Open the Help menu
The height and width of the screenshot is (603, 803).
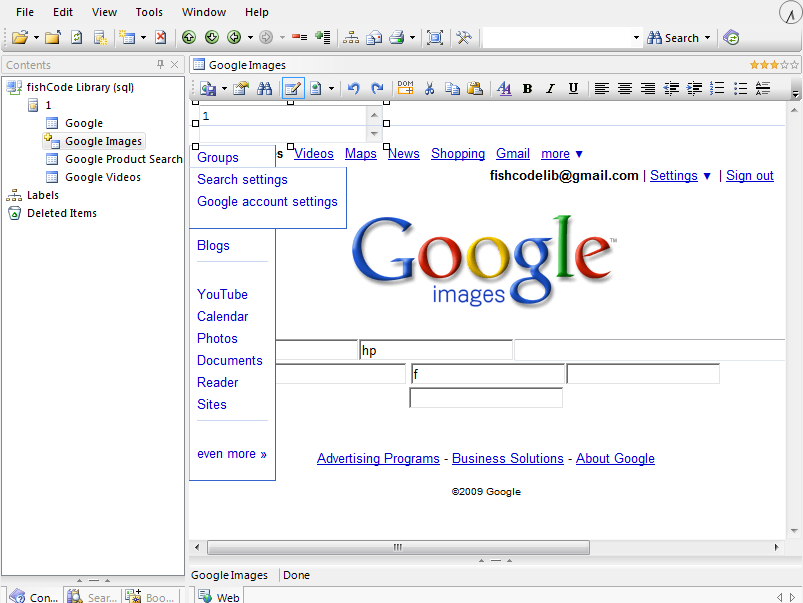(x=257, y=12)
